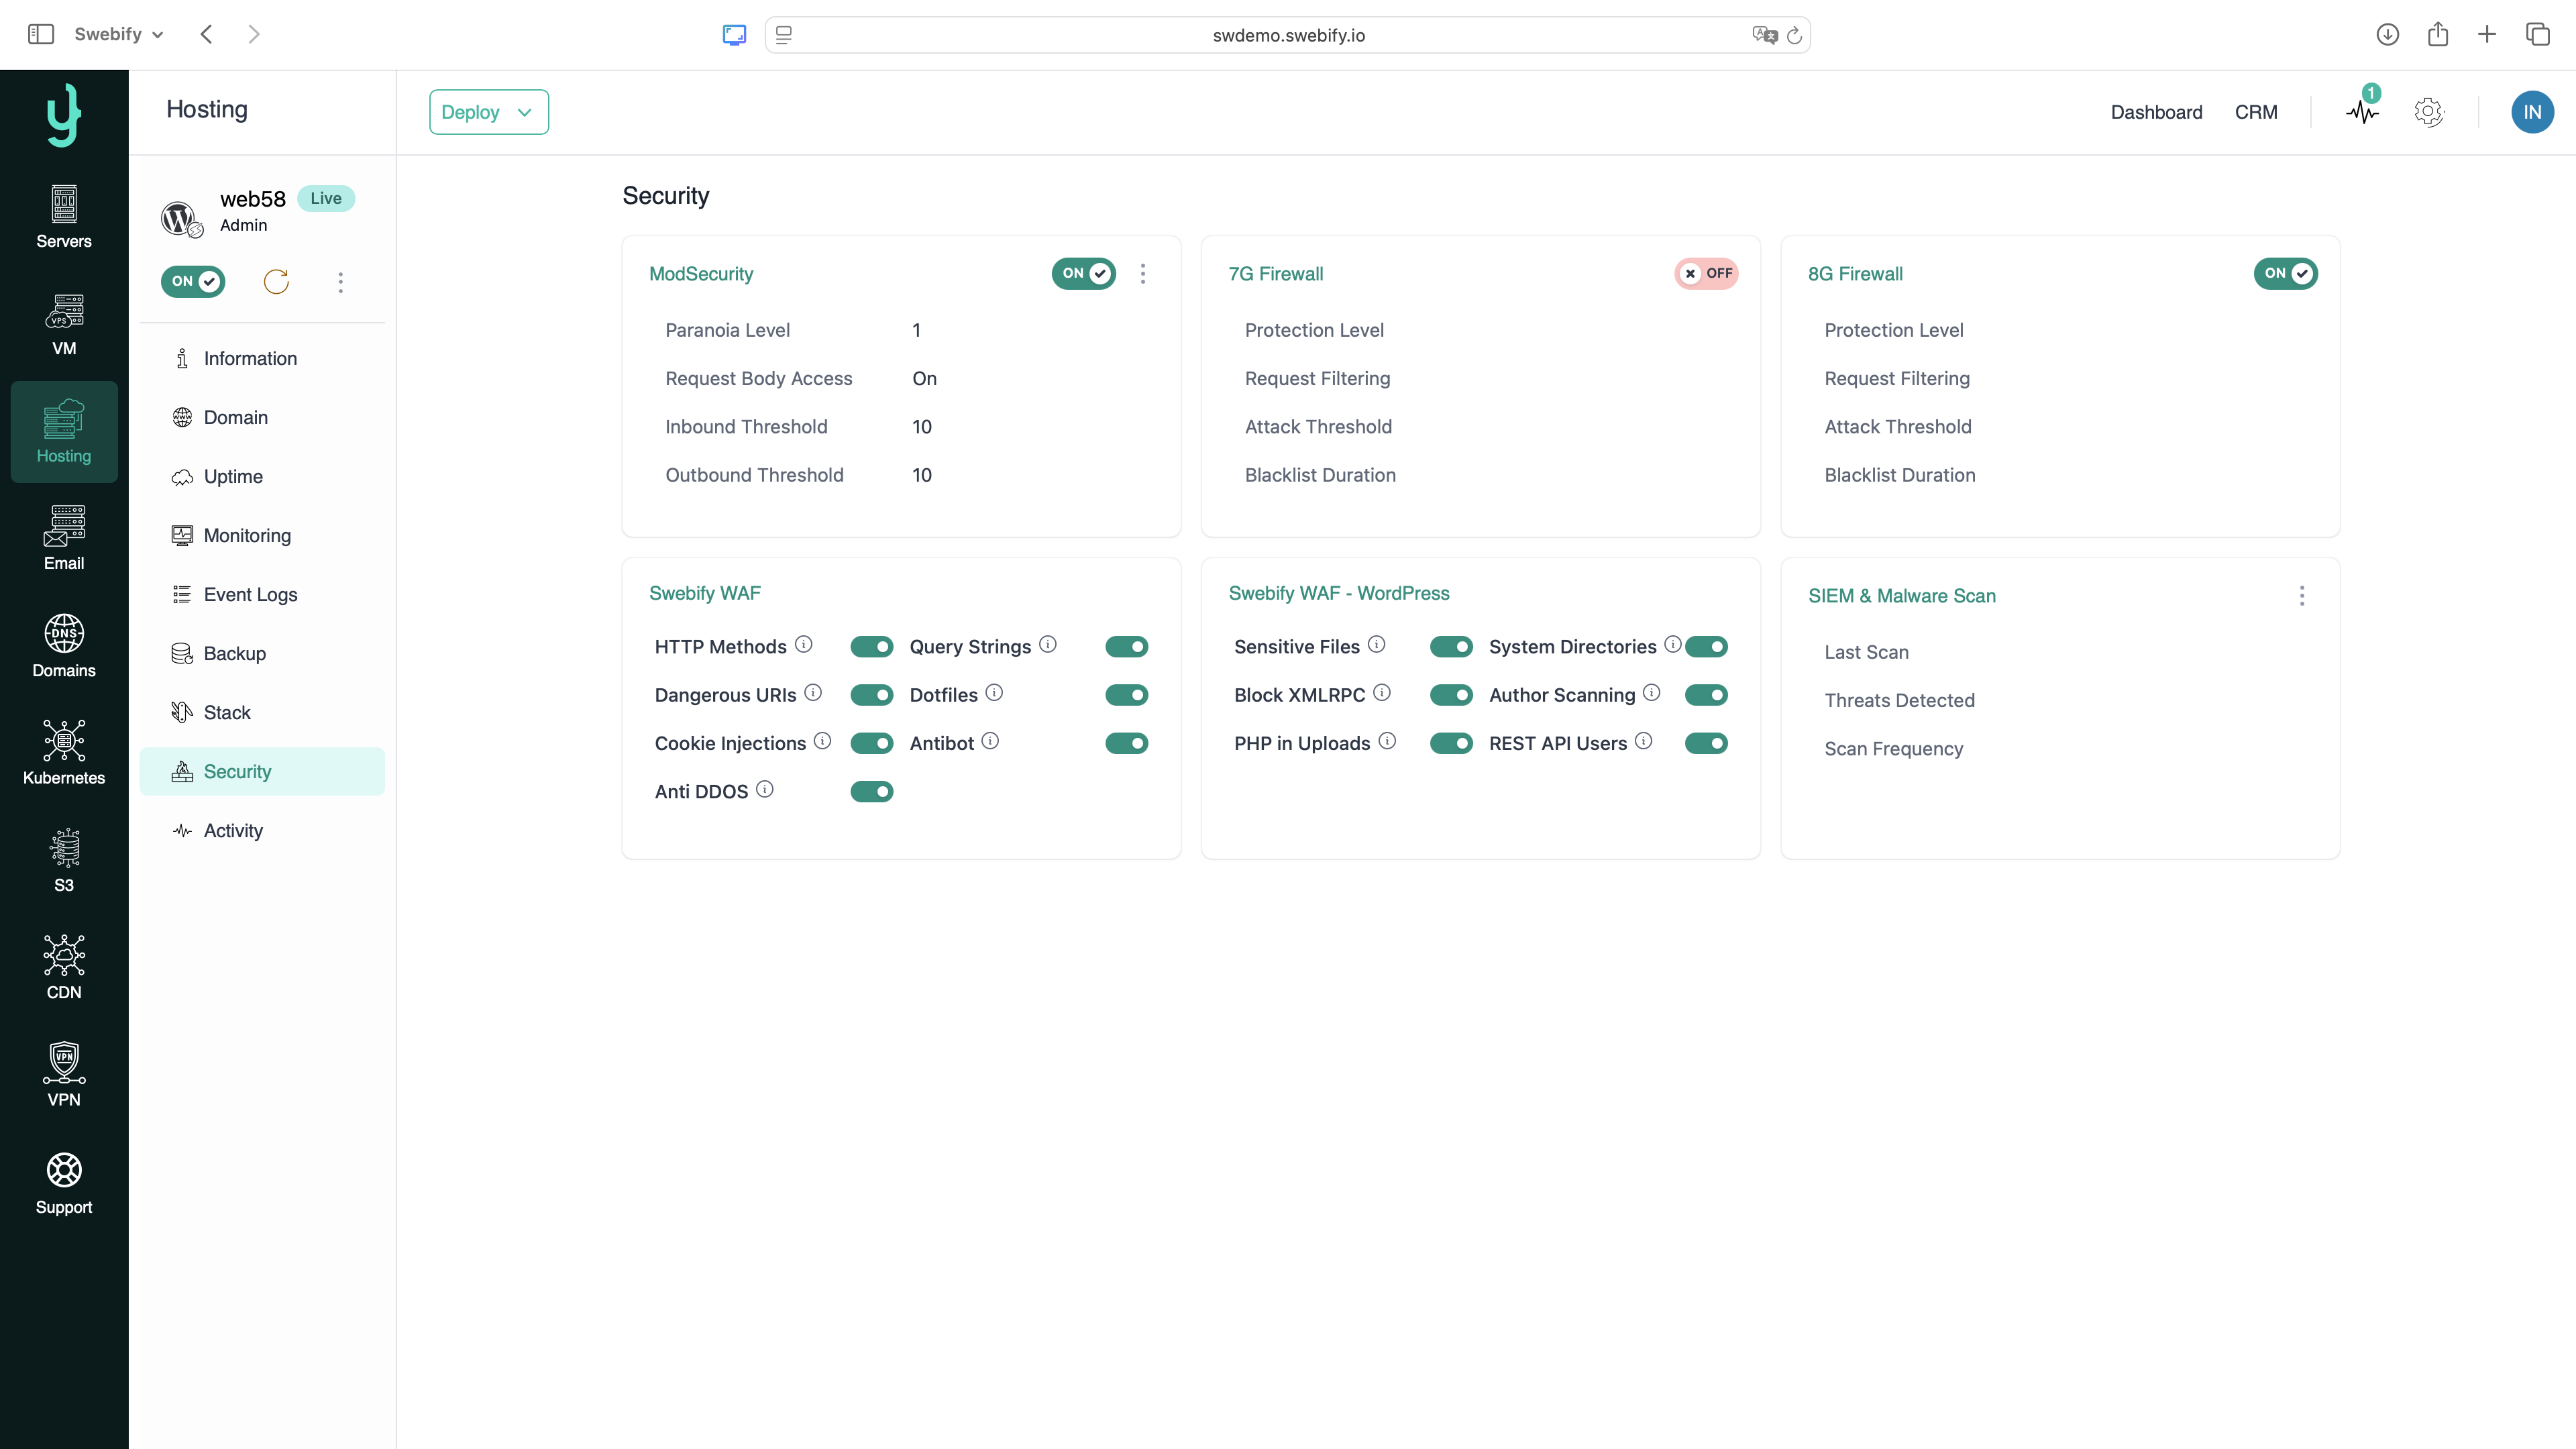Open web58 site three-dot menu

coord(340,282)
